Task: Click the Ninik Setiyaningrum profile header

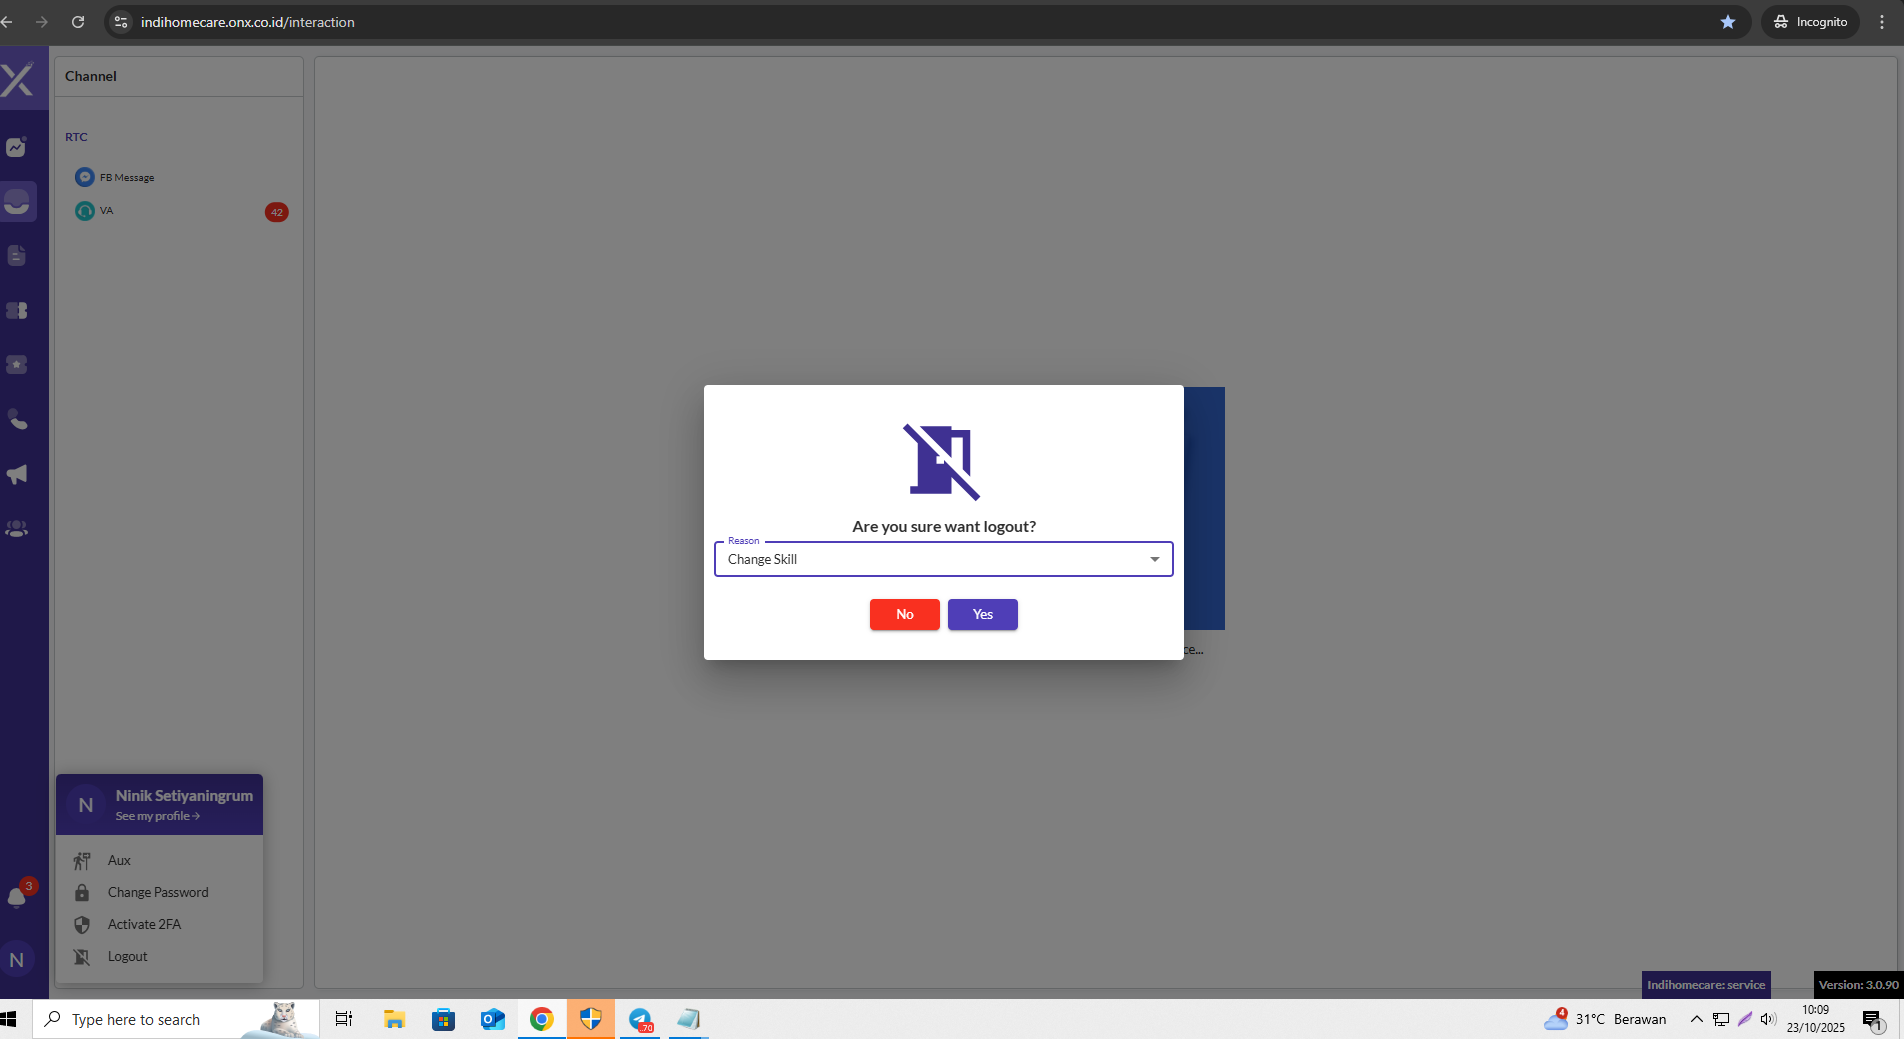Action: 160,804
